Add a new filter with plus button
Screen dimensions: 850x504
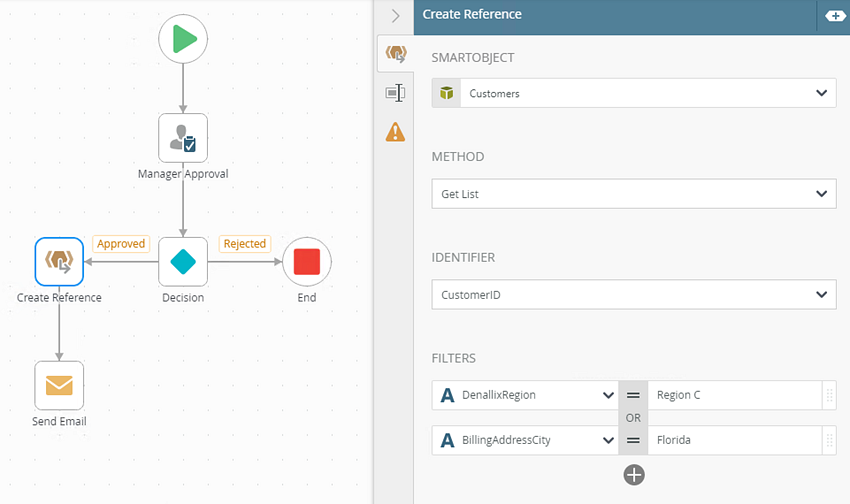[634, 475]
